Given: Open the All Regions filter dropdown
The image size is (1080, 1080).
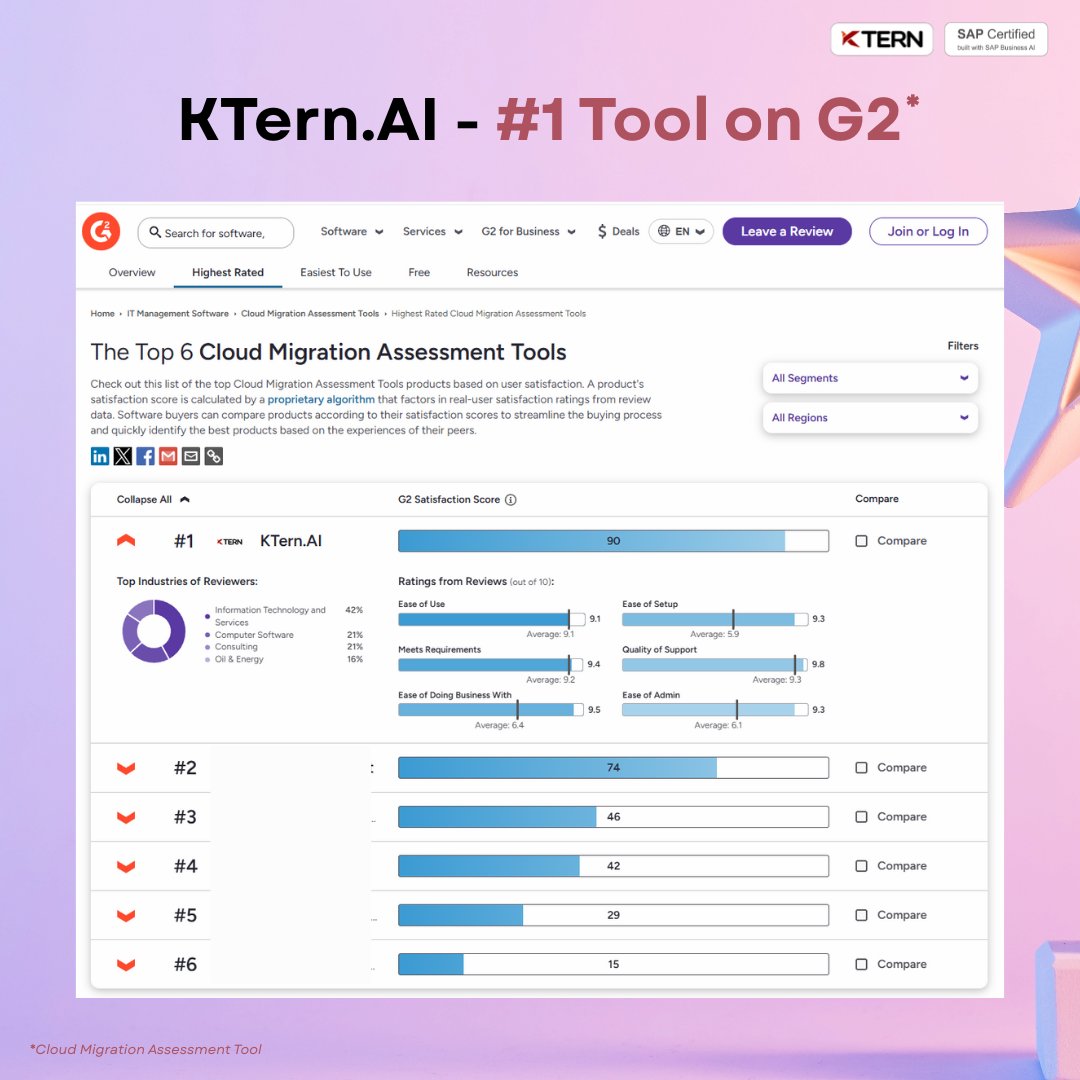Looking at the screenshot, I should tap(870, 417).
